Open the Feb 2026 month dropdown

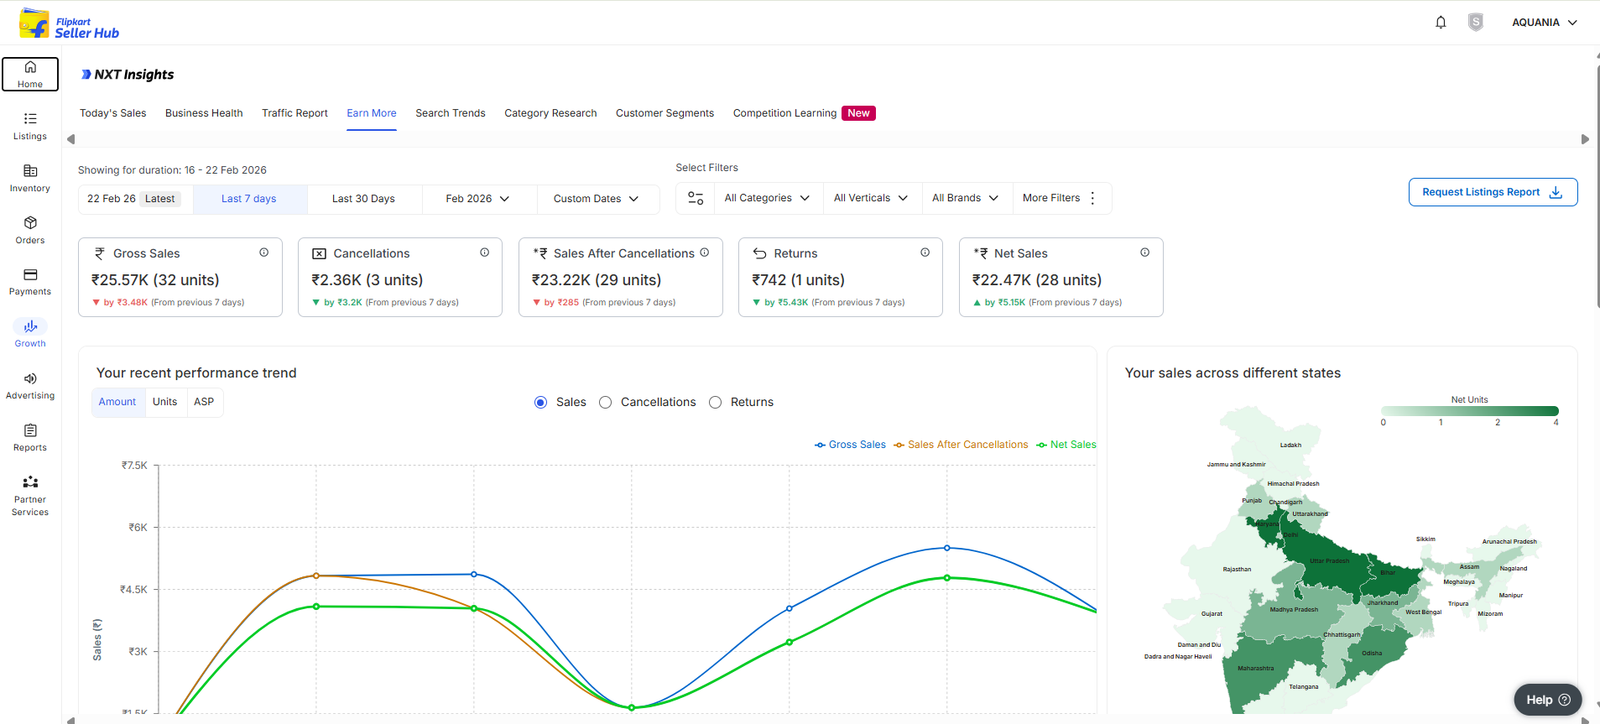(x=478, y=199)
